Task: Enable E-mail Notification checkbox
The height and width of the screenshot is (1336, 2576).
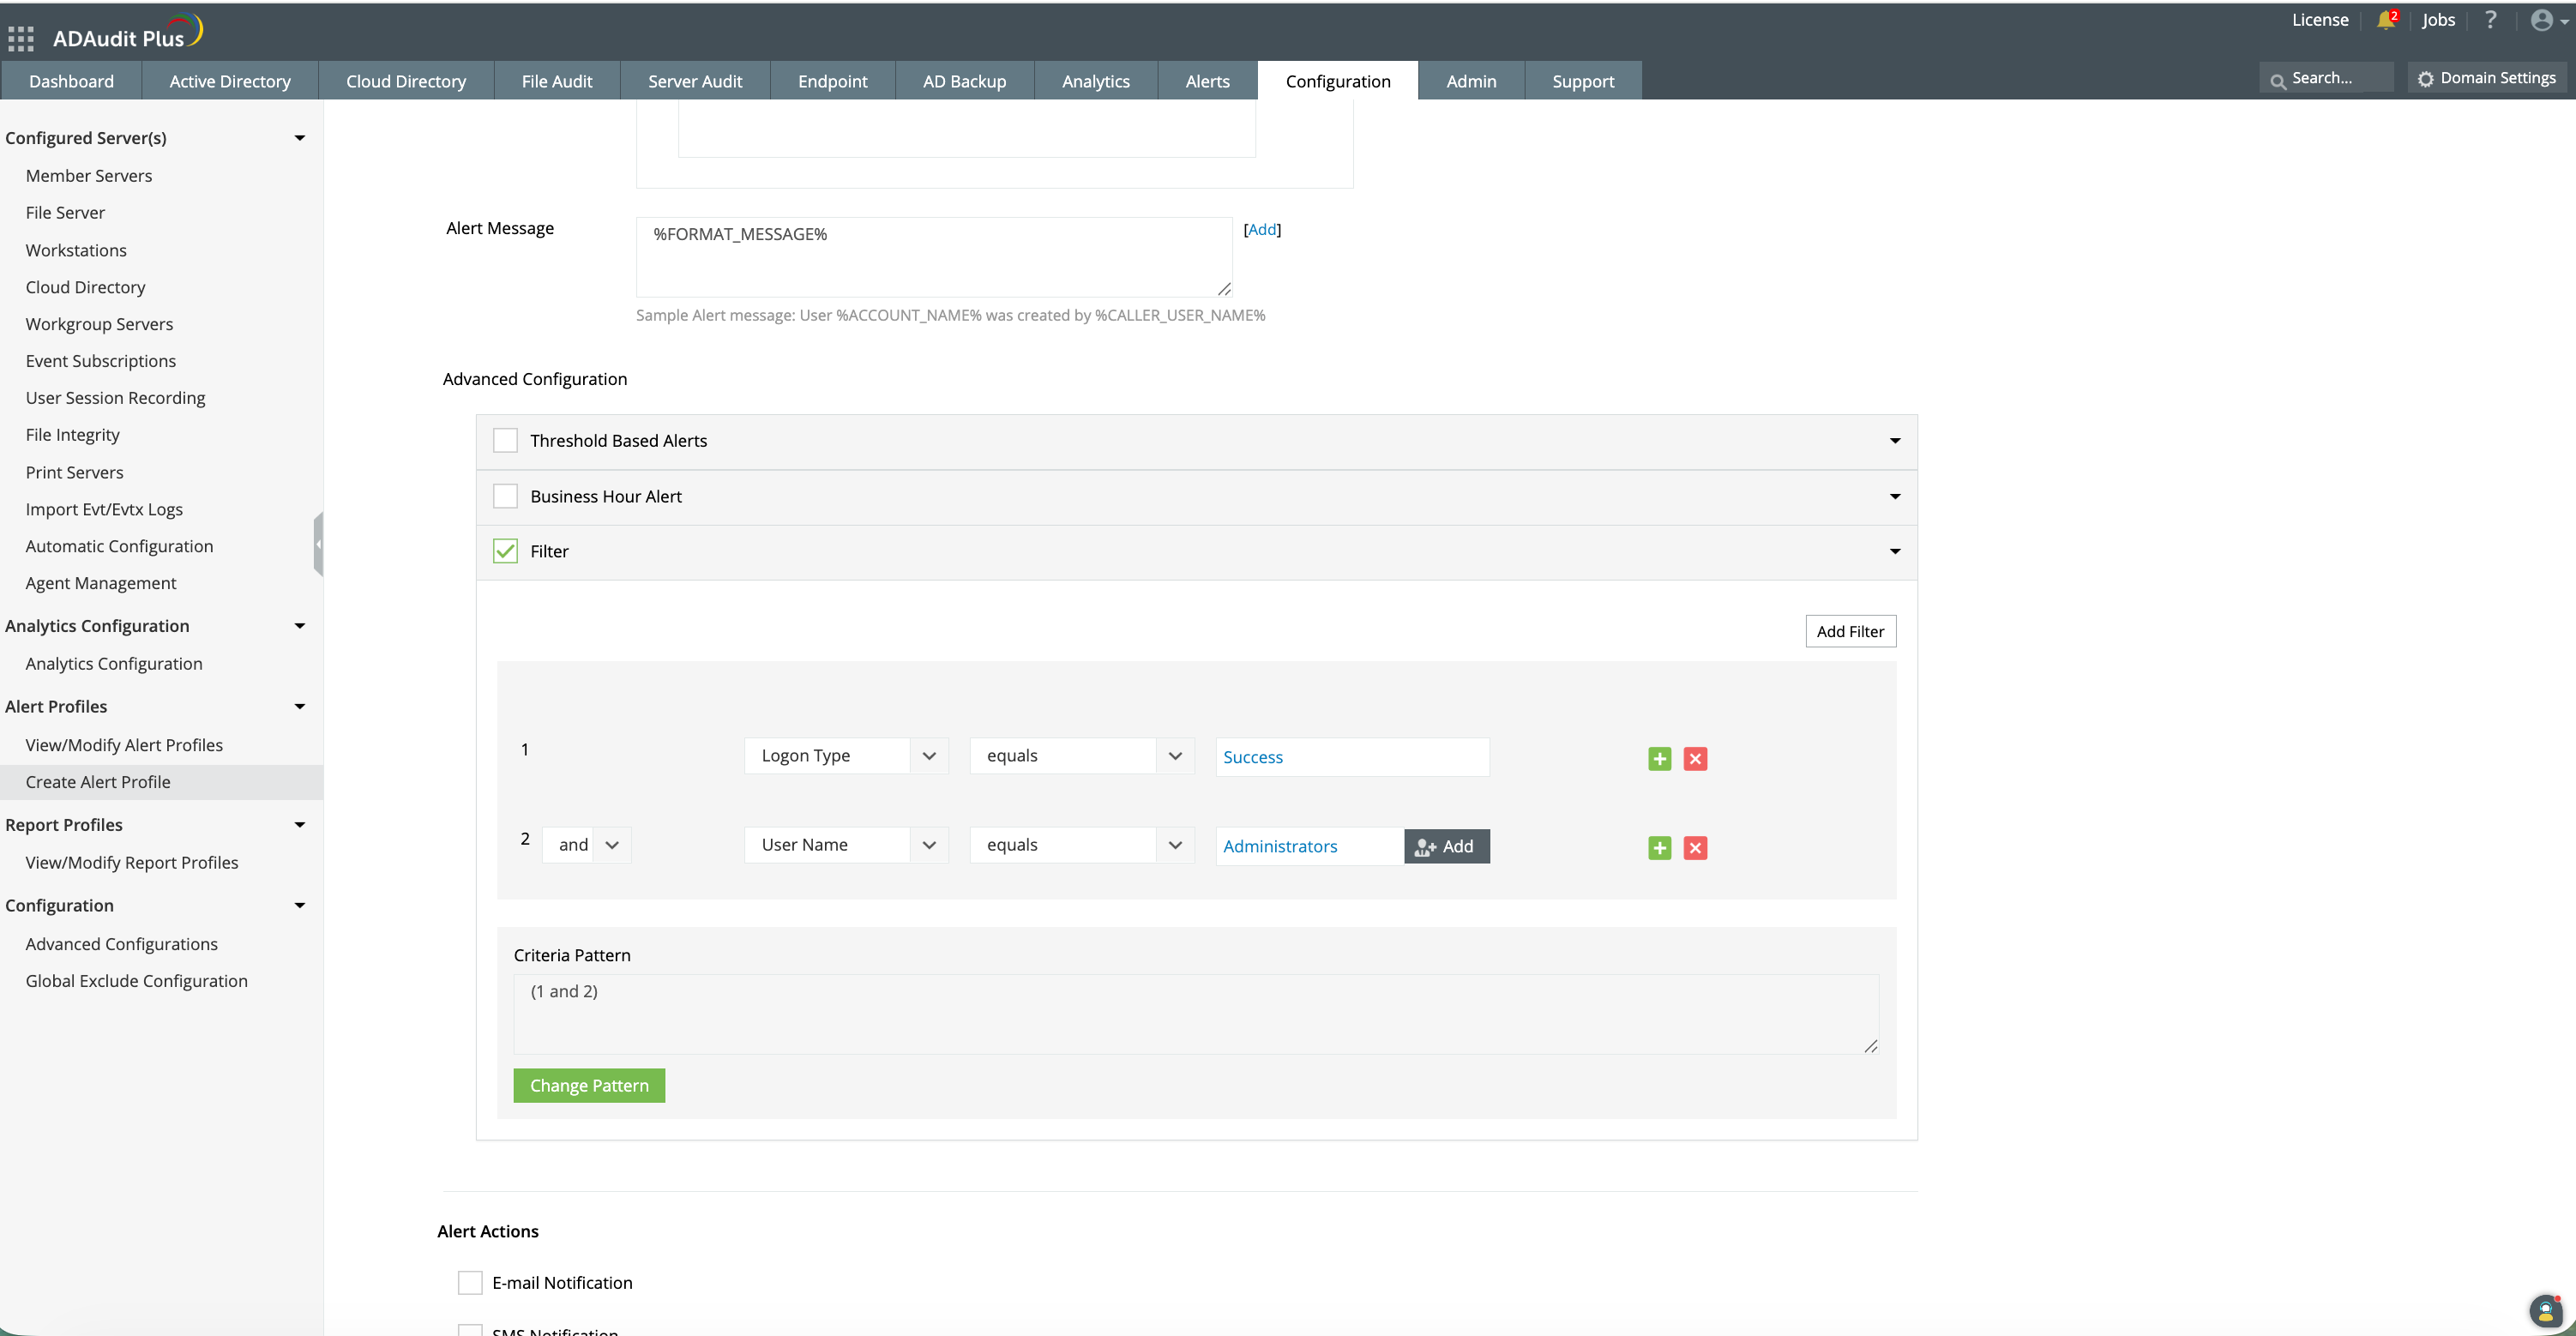Action: [470, 1282]
